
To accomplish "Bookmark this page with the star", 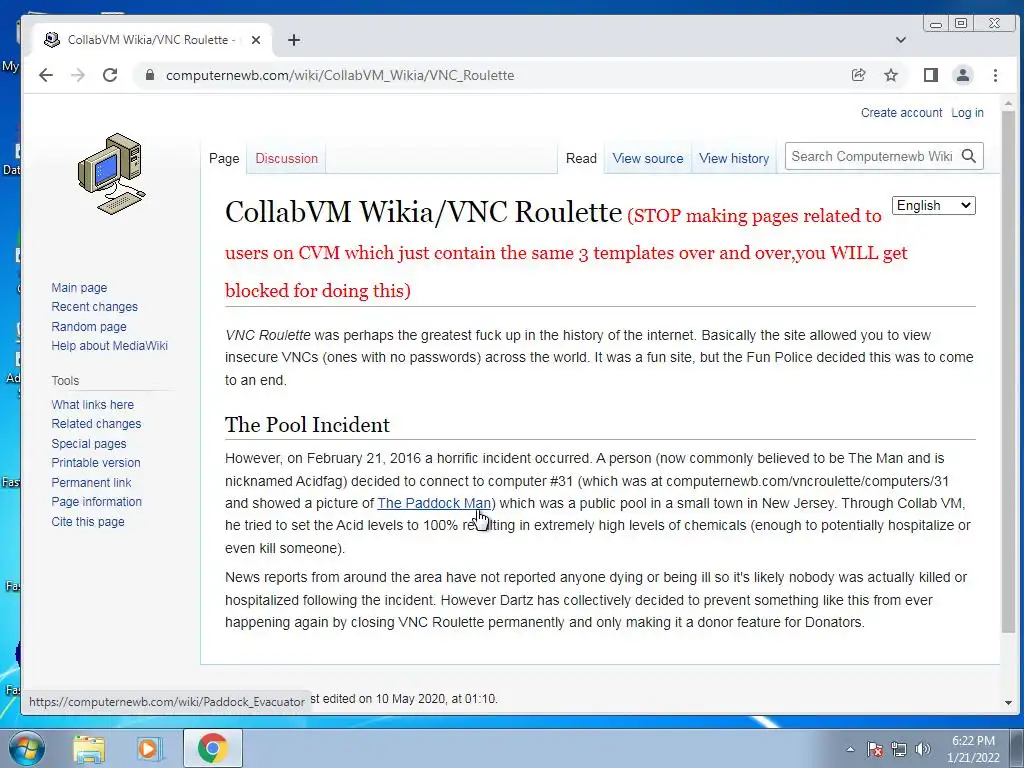I will (x=891, y=75).
